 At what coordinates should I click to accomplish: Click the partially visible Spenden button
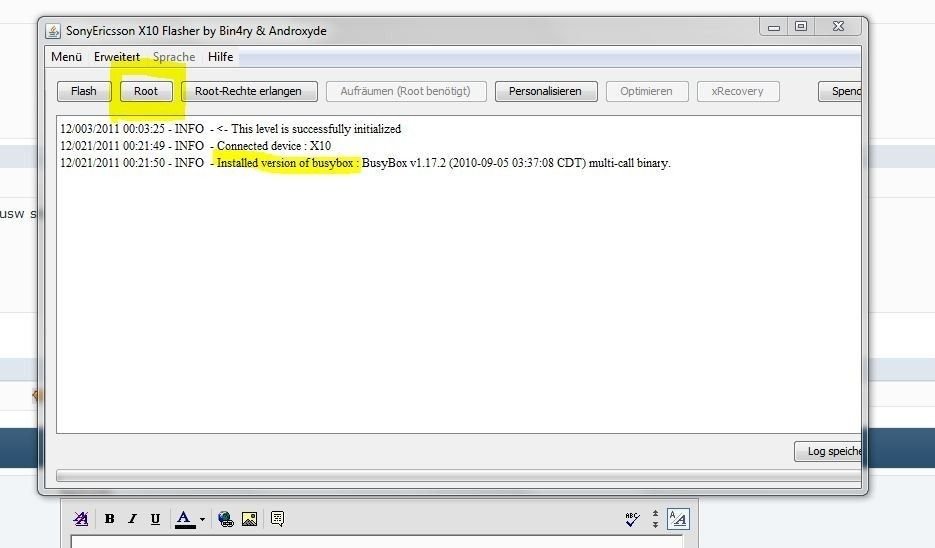point(840,91)
